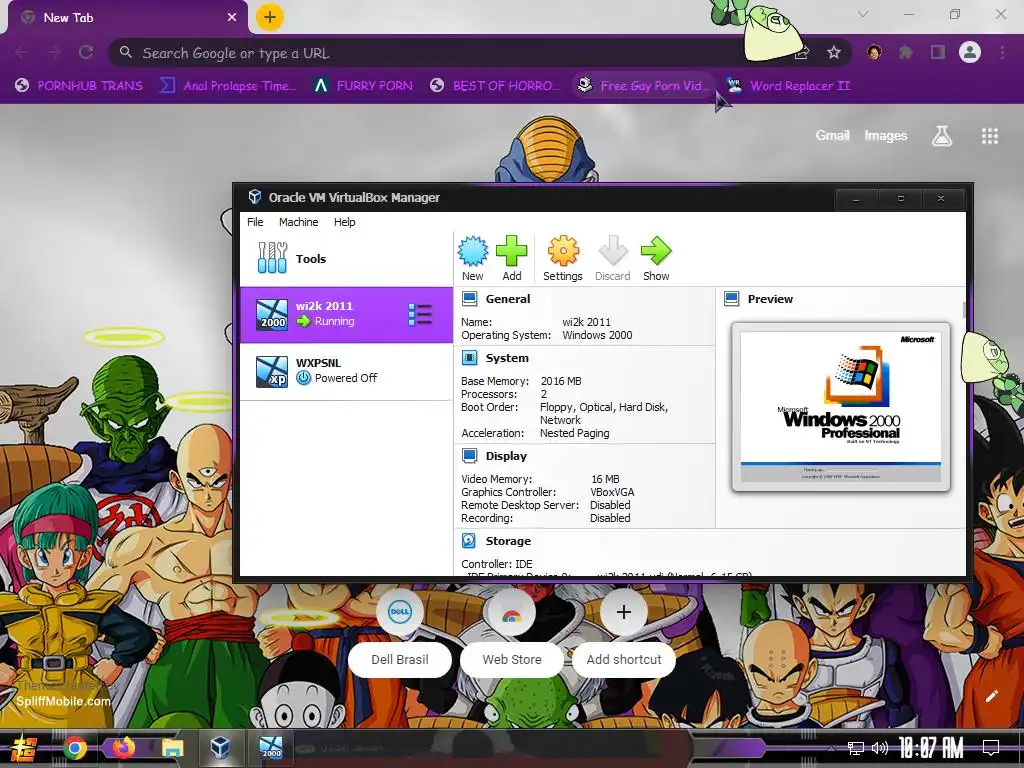This screenshot has width=1024, height=768.
Task: Open the machine tools menu for wi2k 2011
Action: 420,315
